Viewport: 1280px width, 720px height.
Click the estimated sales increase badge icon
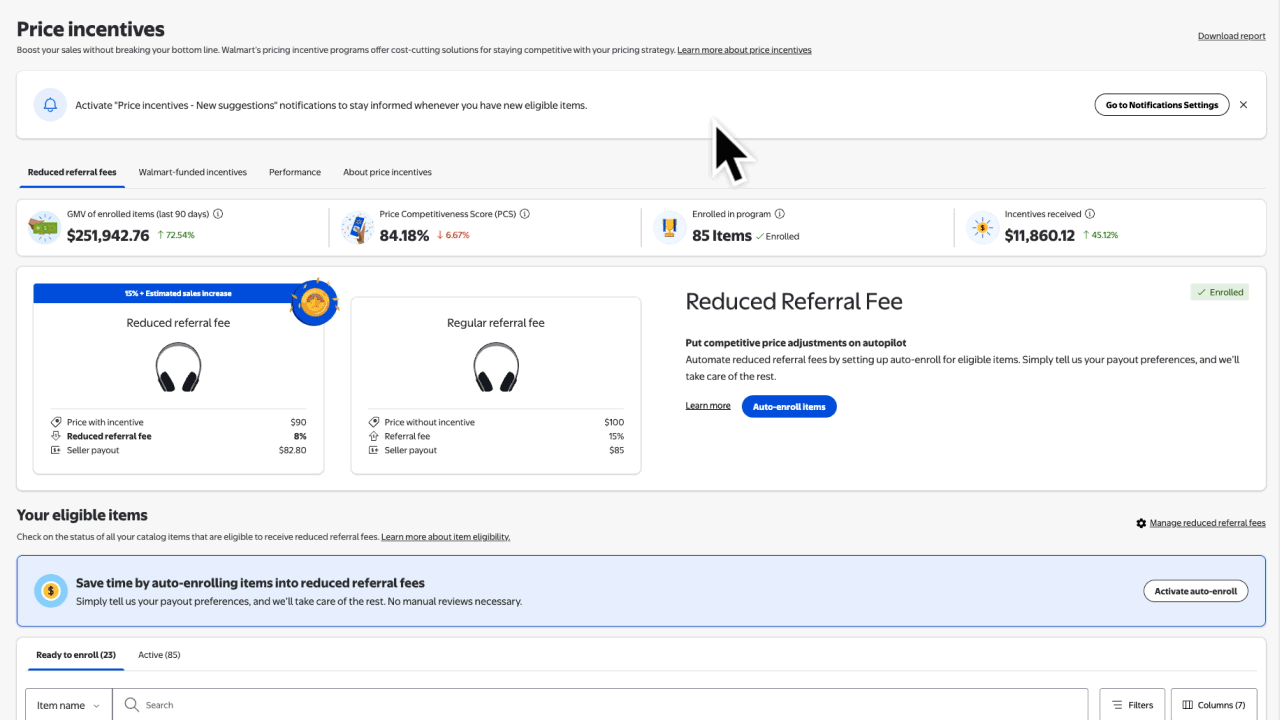point(314,301)
